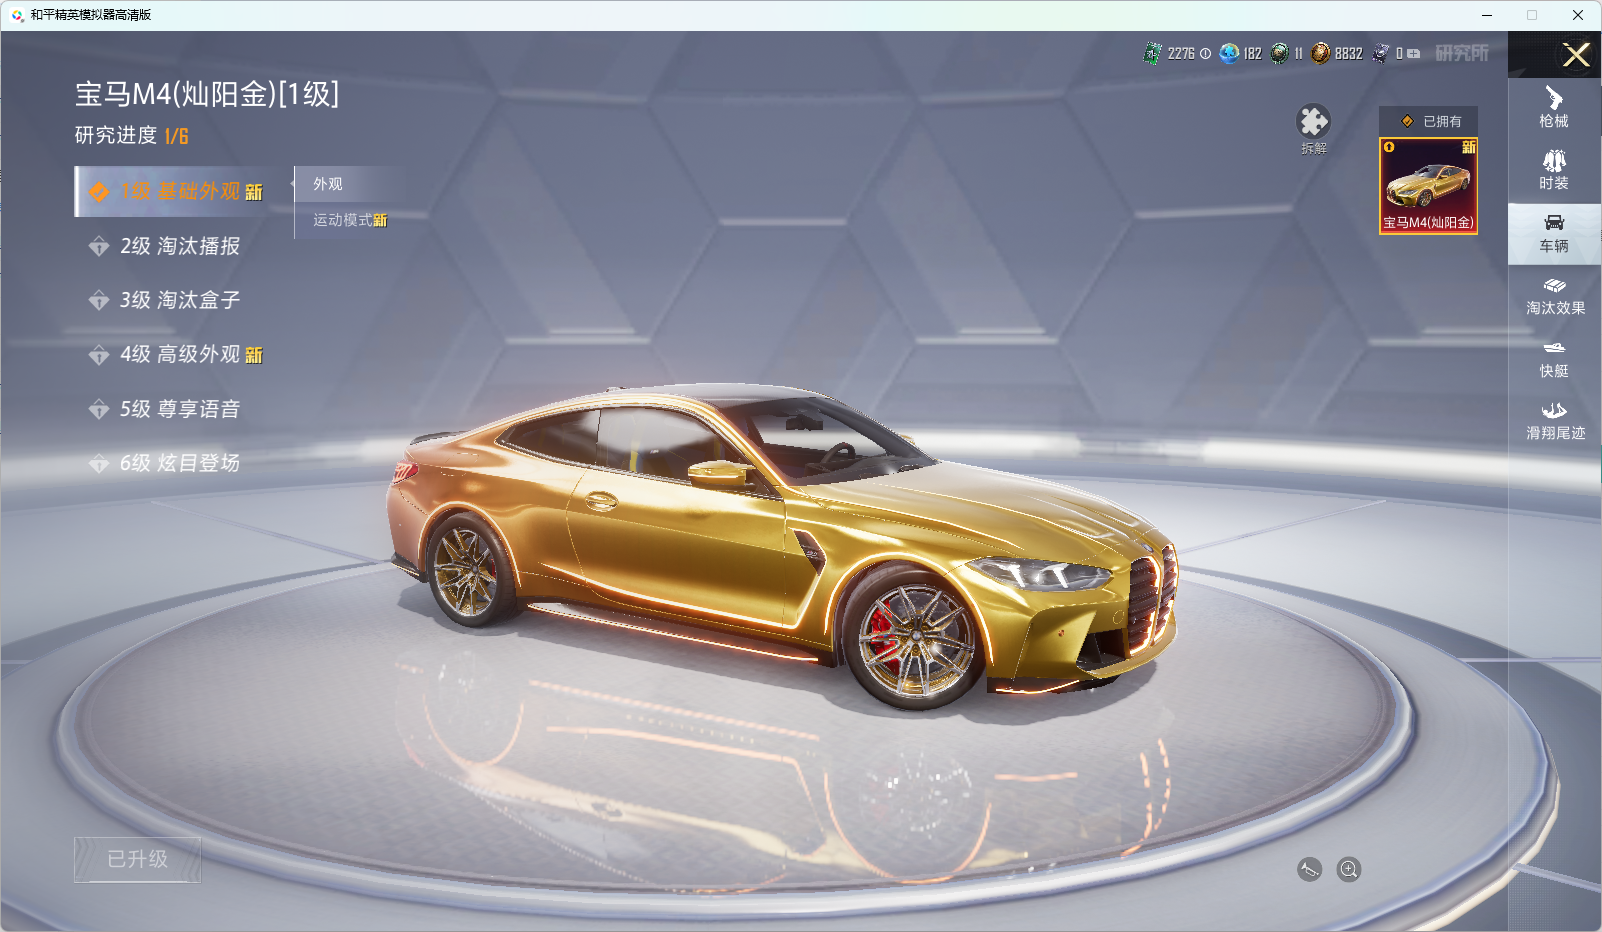Click the purple card currency icon
This screenshot has height=932, width=1602.
[1381, 53]
